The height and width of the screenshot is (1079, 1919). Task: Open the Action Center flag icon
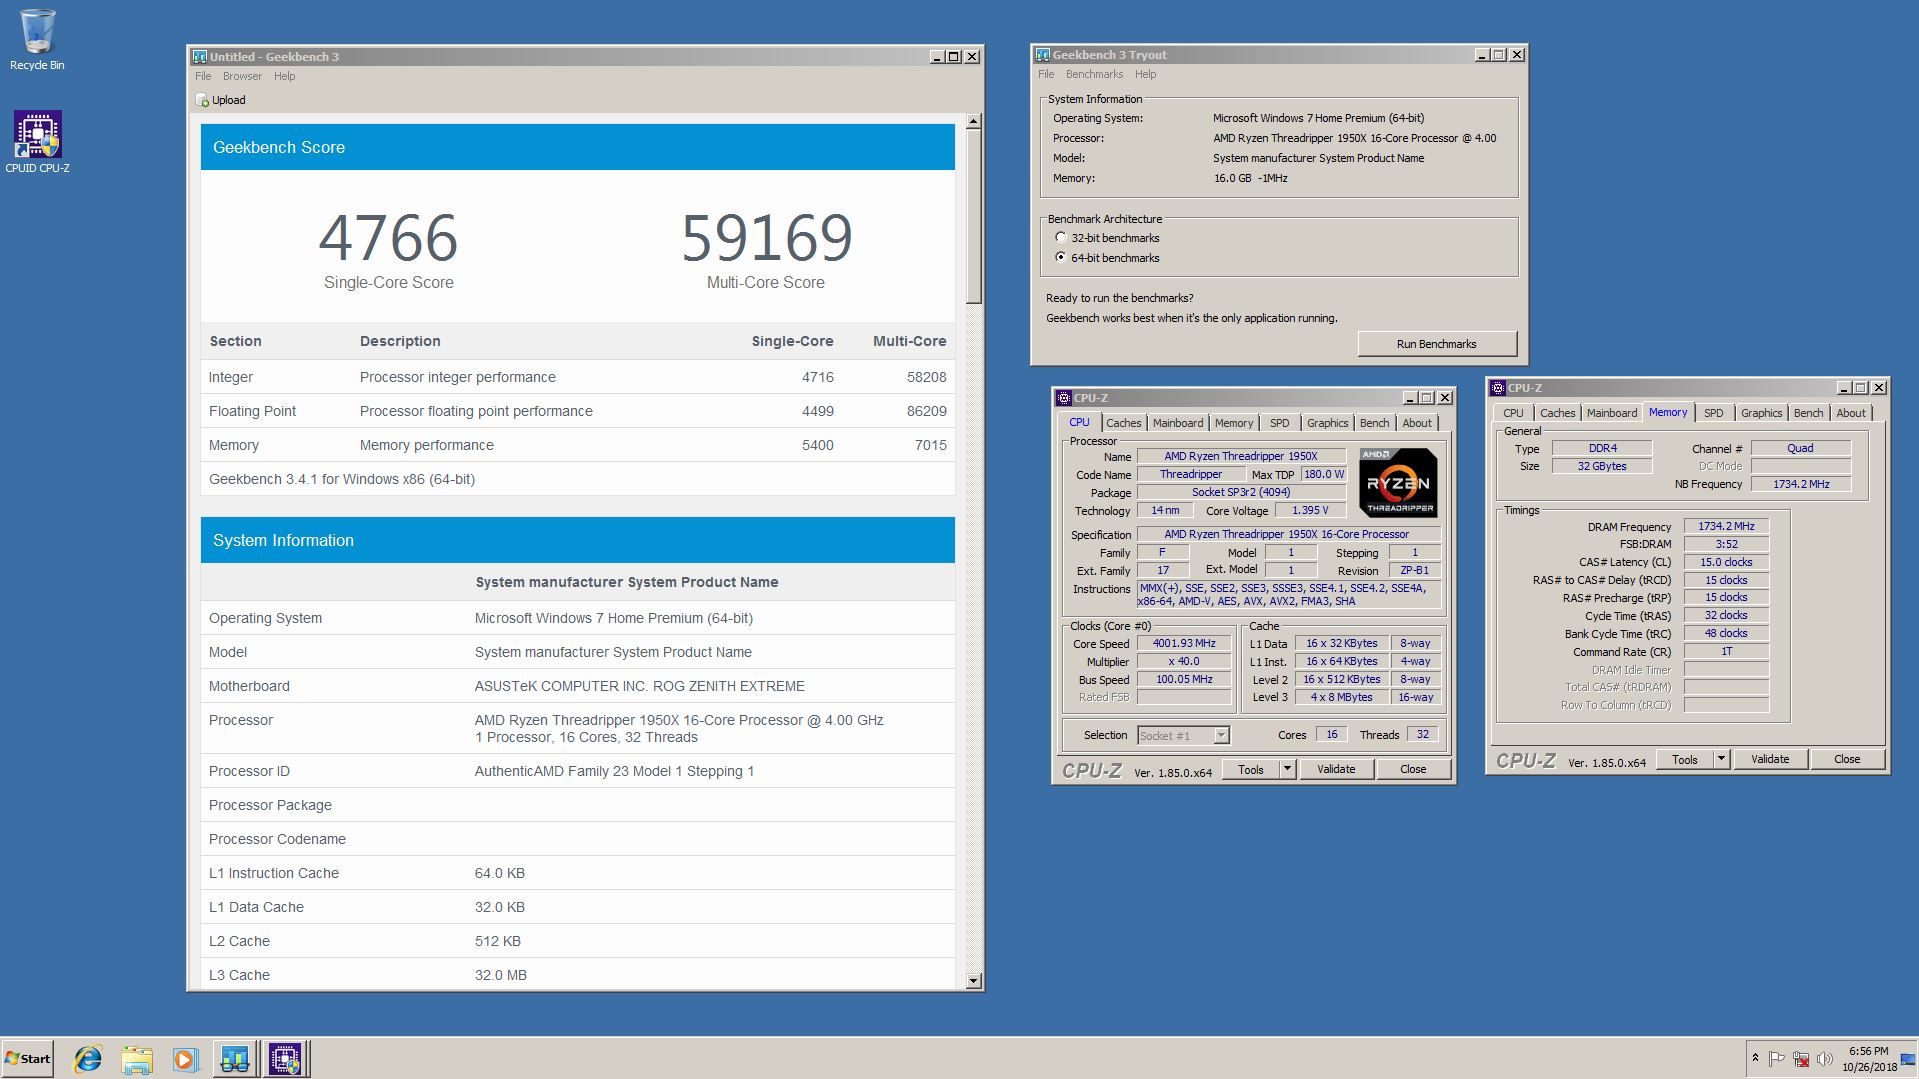(x=1777, y=1059)
